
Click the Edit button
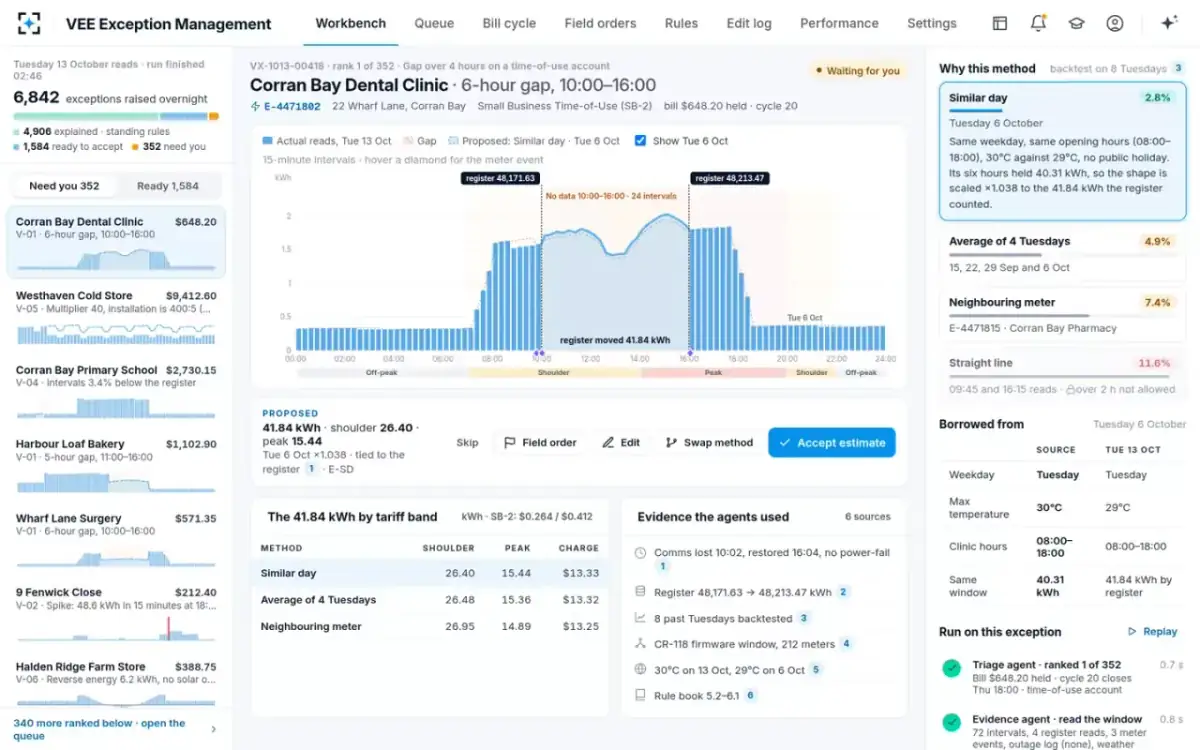[621, 443]
